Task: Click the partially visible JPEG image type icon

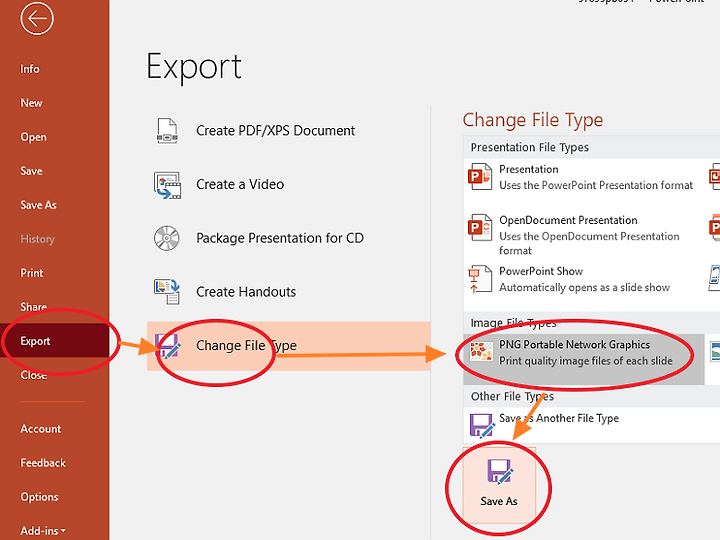Action: click(x=715, y=351)
